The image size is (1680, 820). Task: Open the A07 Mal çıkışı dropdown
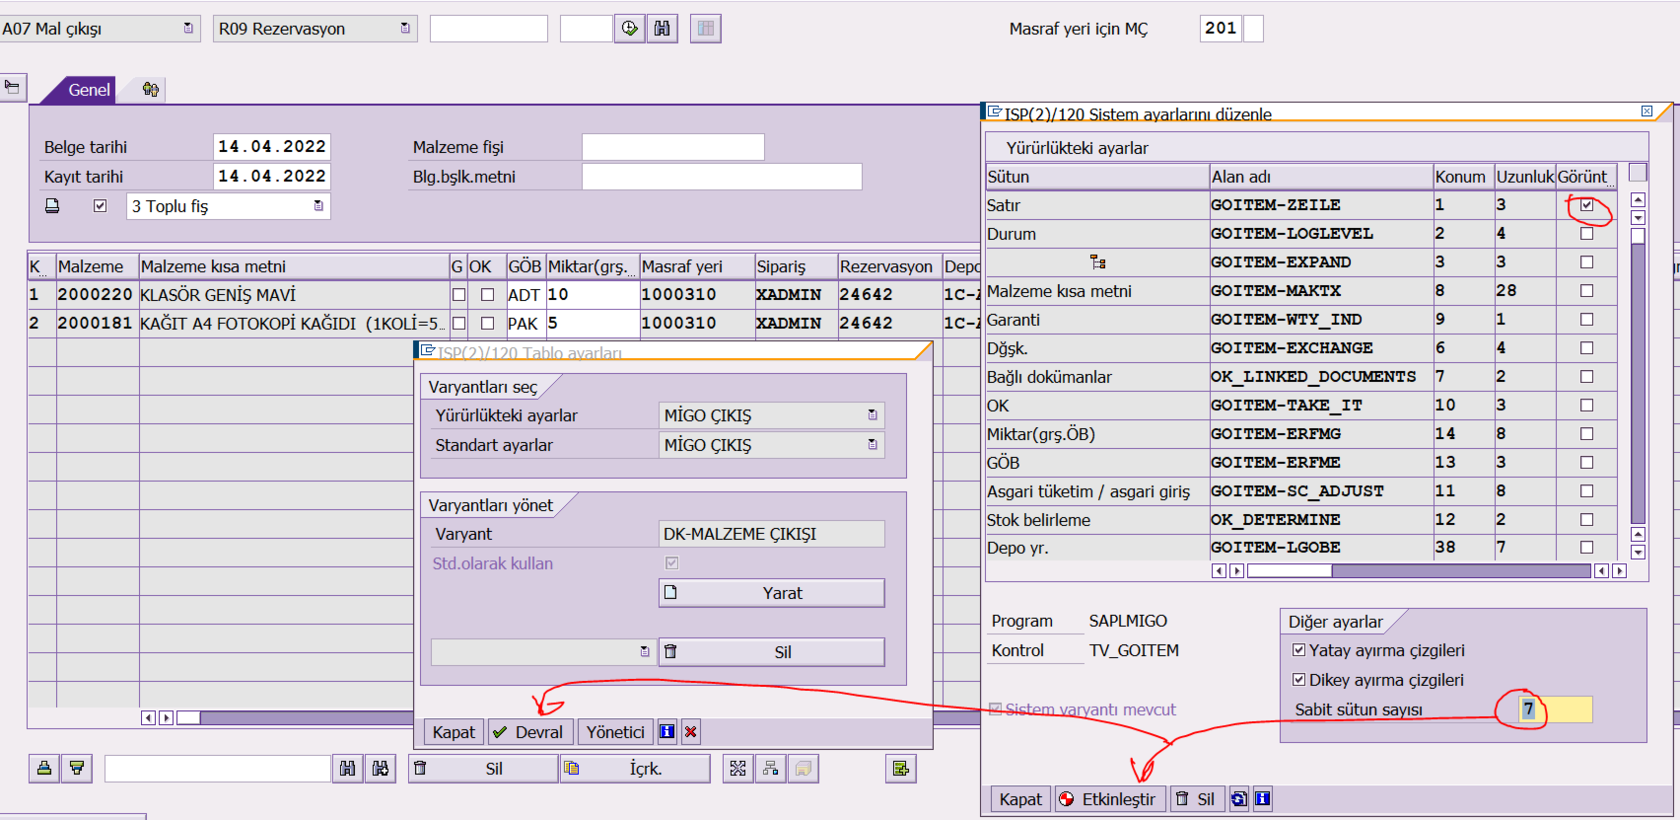click(x=188, y=29)
